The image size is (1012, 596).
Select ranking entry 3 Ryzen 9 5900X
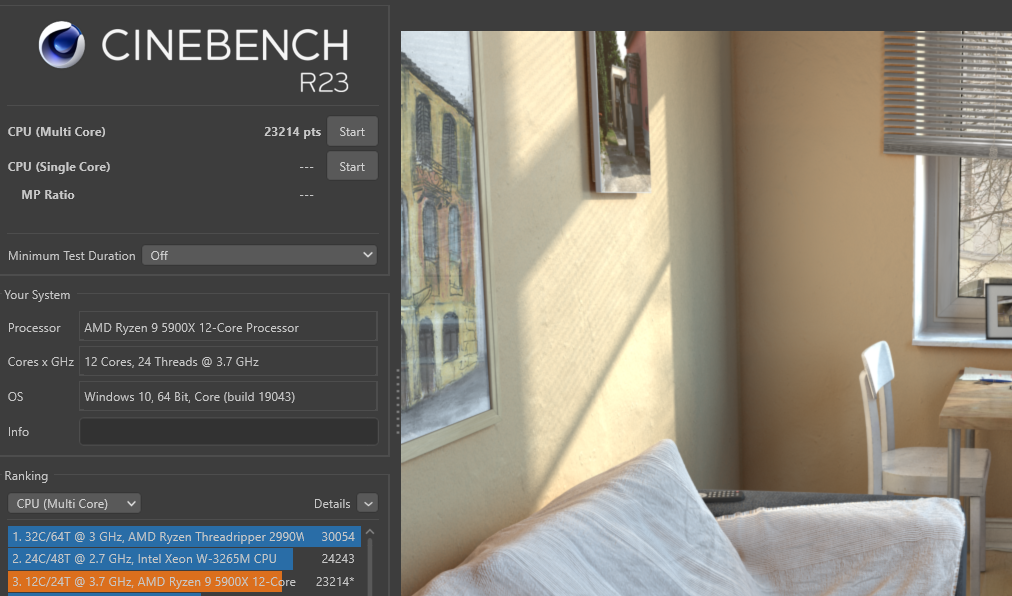[x=184, y=581]
